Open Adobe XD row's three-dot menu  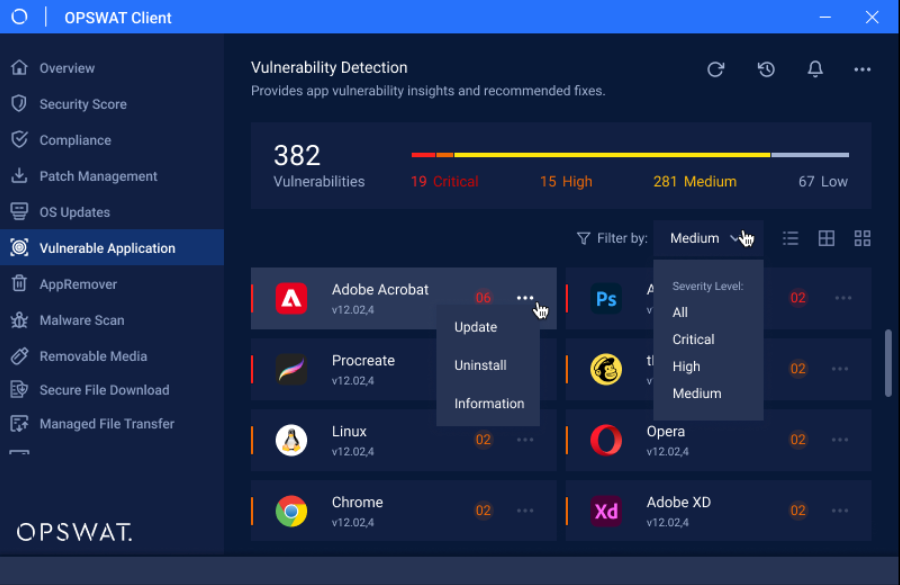point(840,510)
